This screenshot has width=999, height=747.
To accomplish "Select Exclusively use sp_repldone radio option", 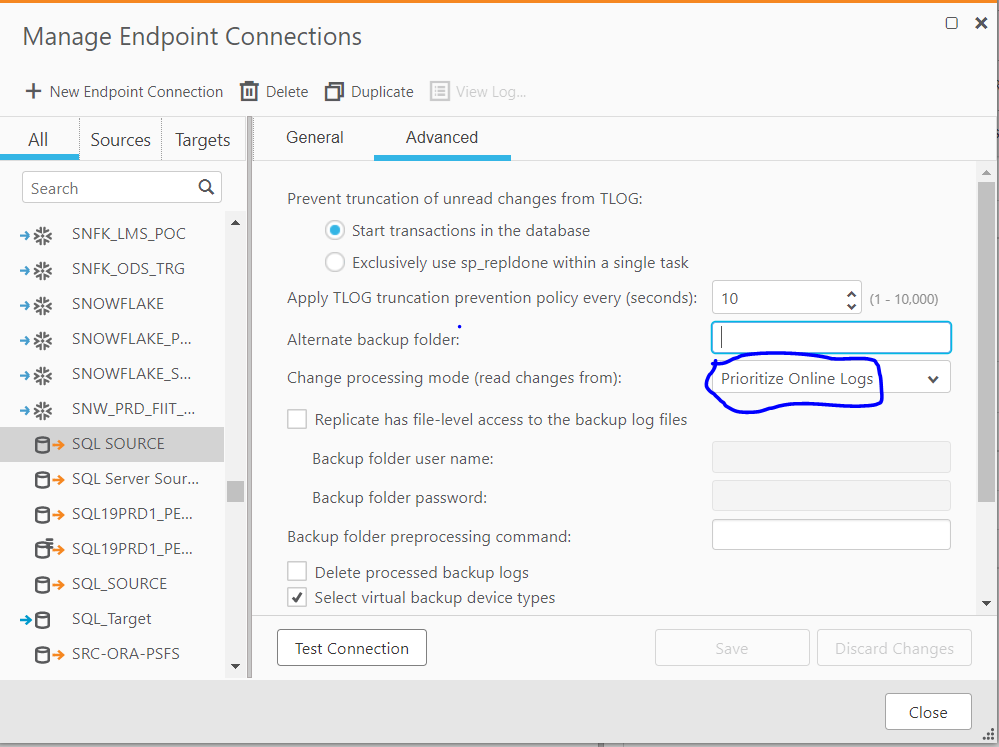I will tap(335, 262).
